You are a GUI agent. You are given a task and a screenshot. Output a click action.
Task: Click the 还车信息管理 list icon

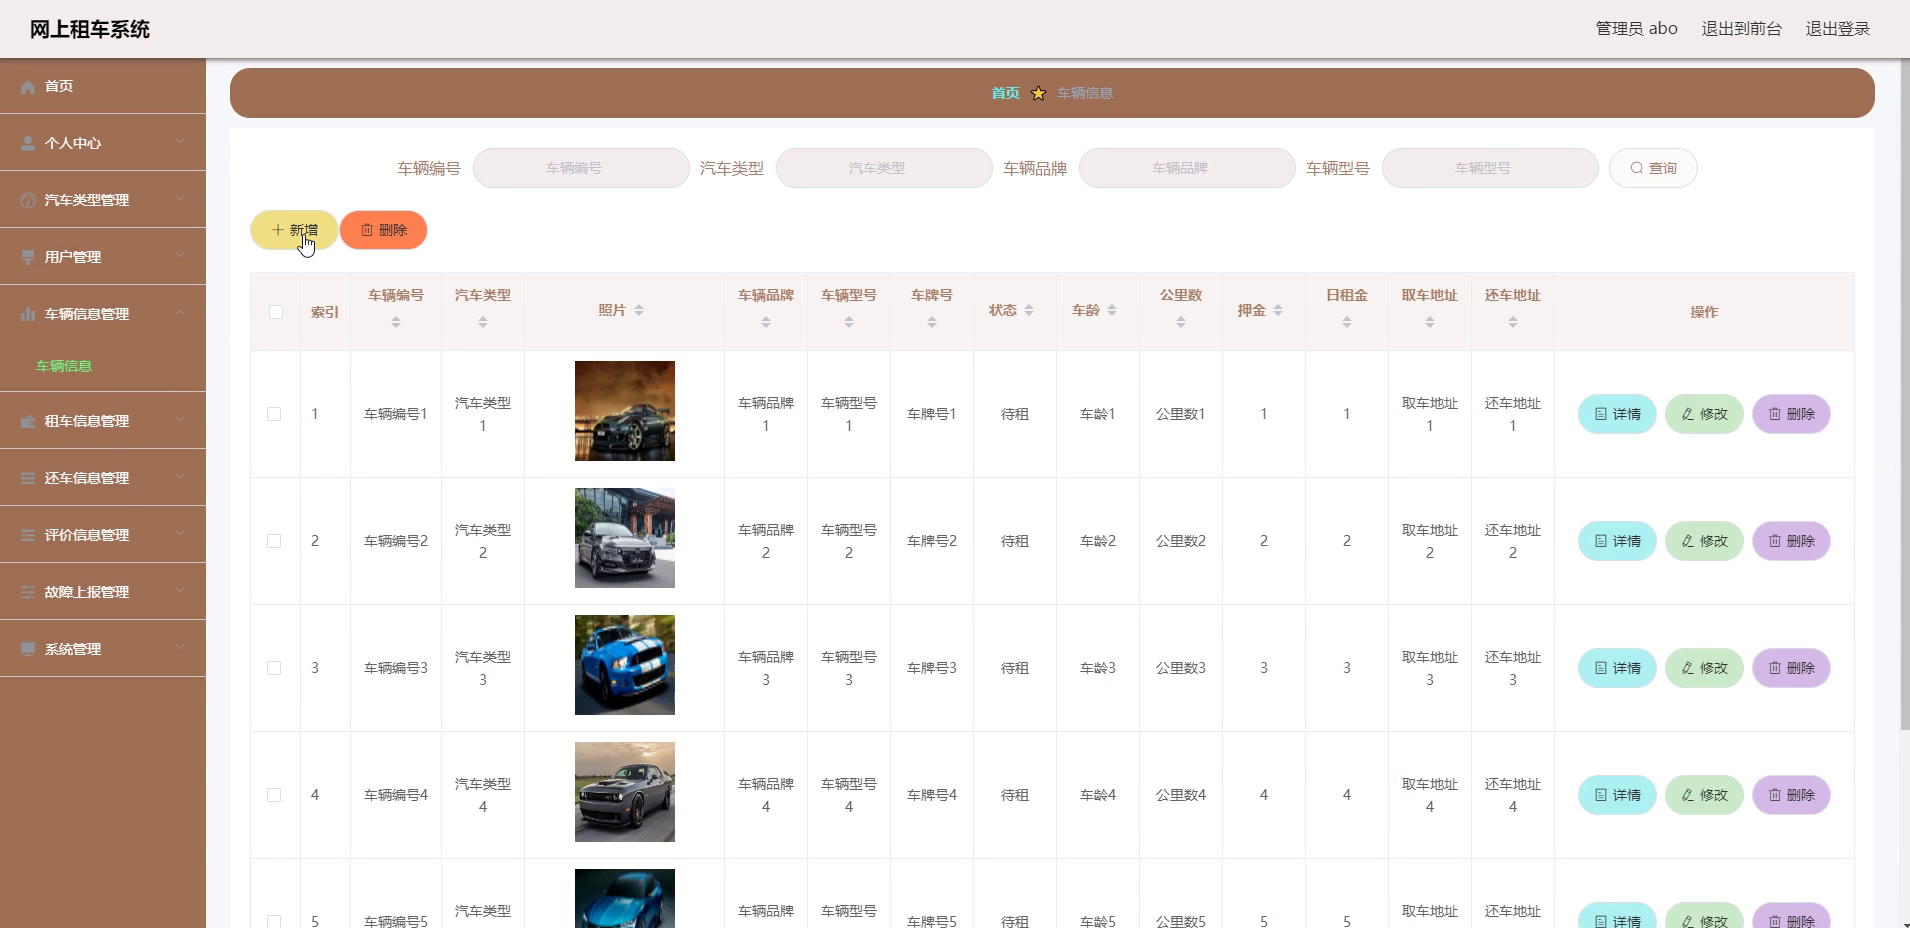28,479
